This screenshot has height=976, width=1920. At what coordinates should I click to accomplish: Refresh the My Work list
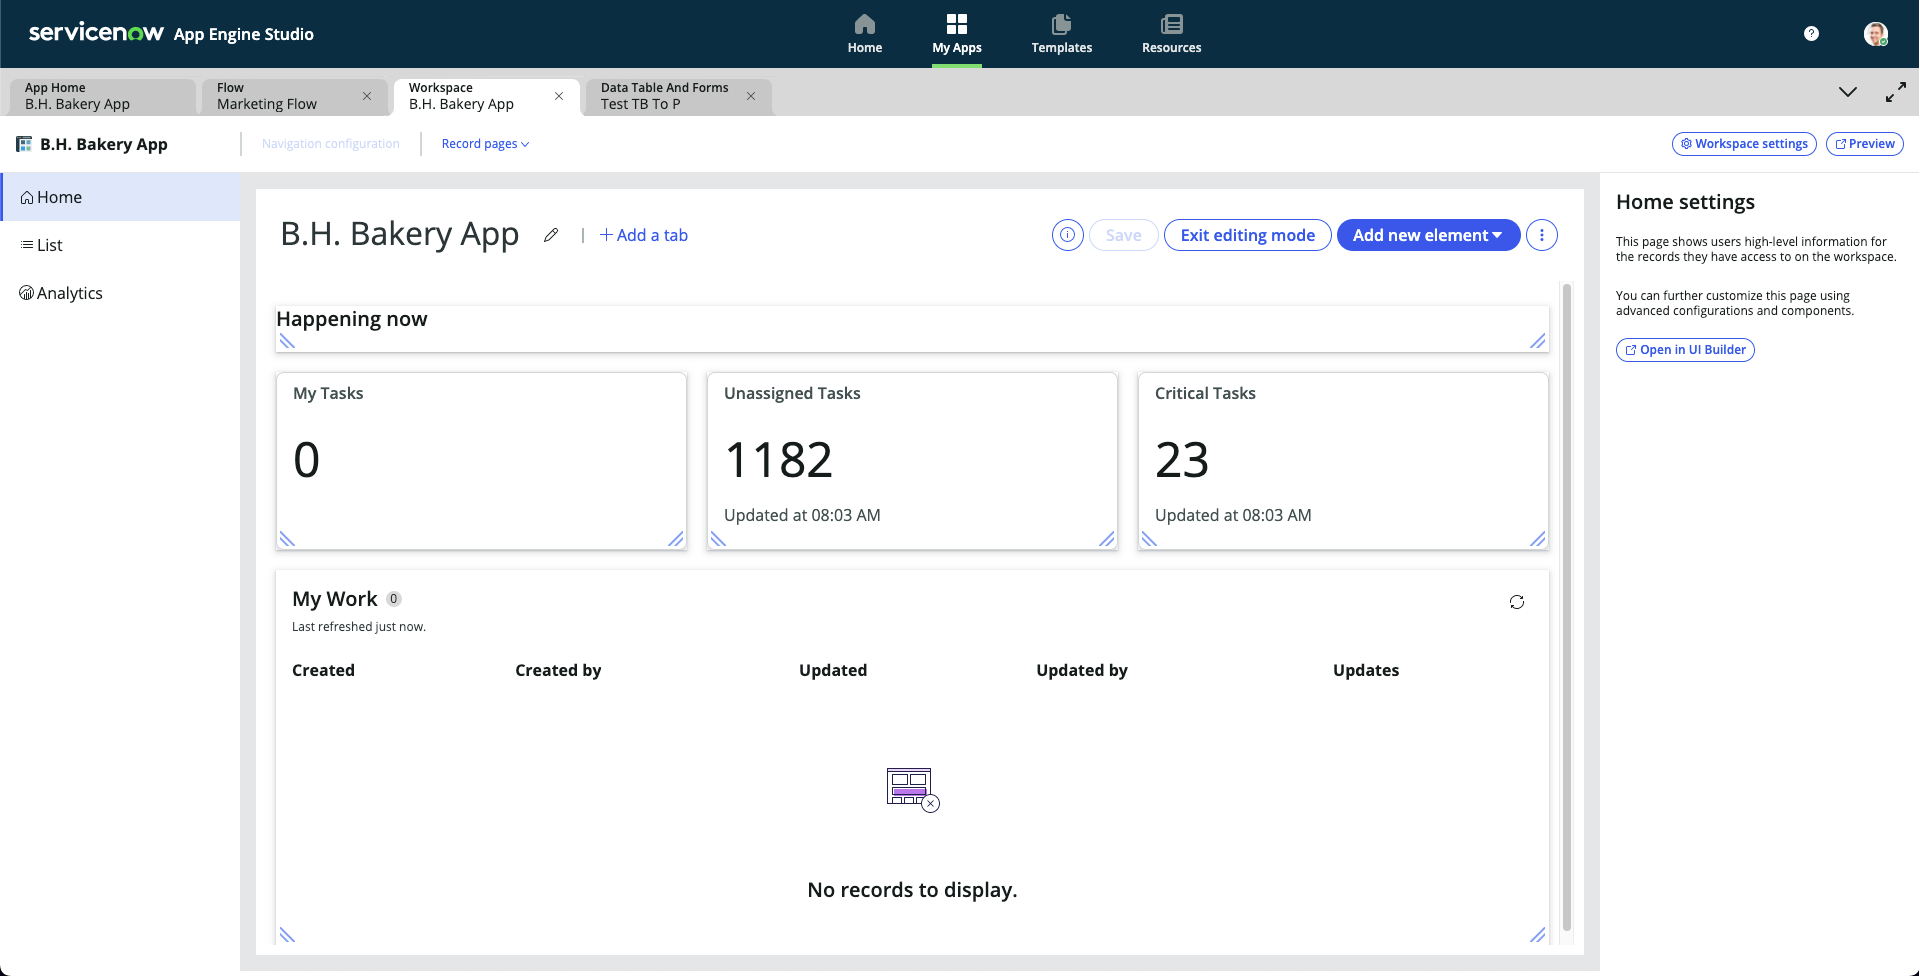tap(1516, 602)
